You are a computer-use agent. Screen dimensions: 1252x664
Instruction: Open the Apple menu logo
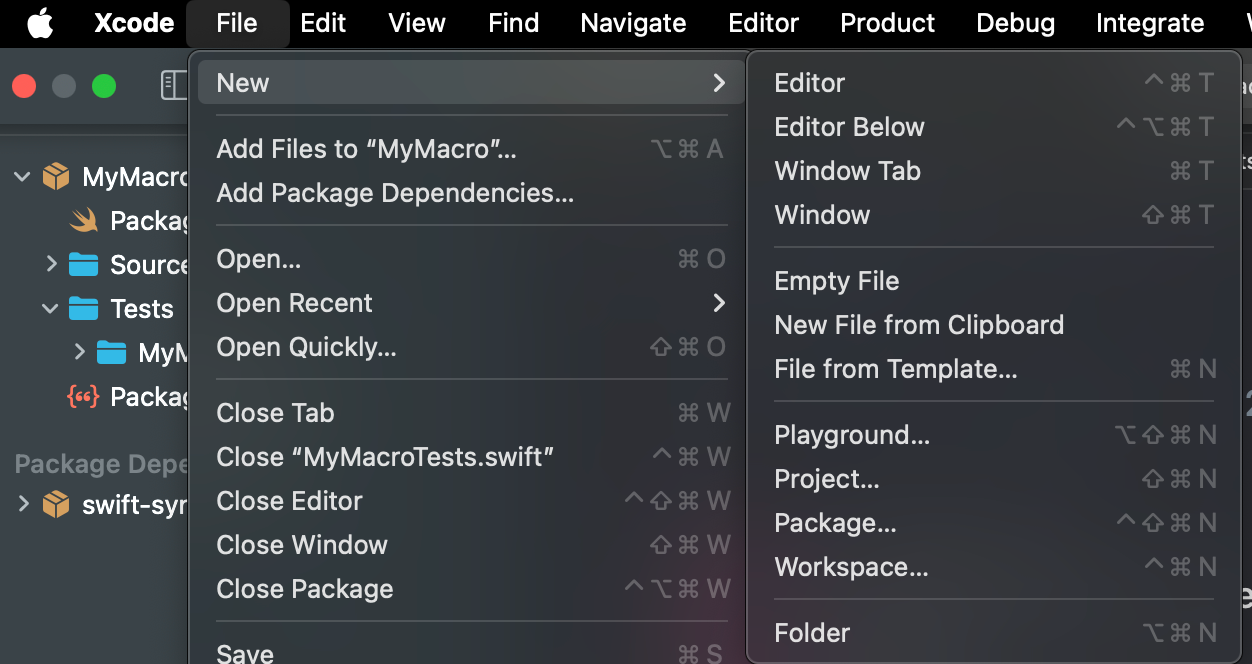pos(40,23)
